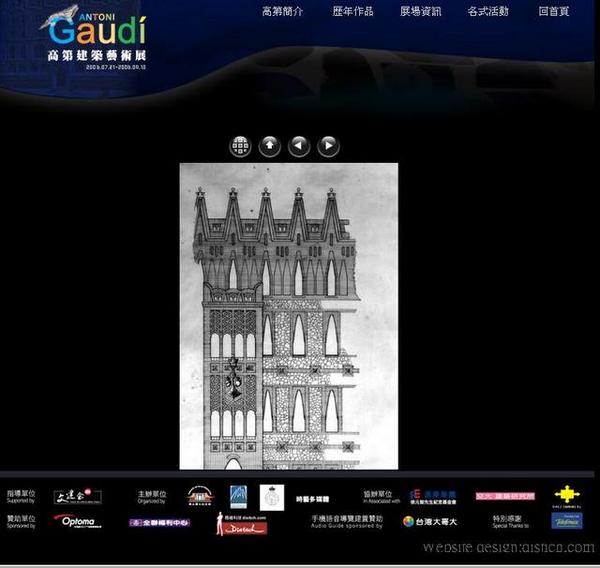Click the white square crest logo
Screen dimensions: 600x568
pos(272,498)
